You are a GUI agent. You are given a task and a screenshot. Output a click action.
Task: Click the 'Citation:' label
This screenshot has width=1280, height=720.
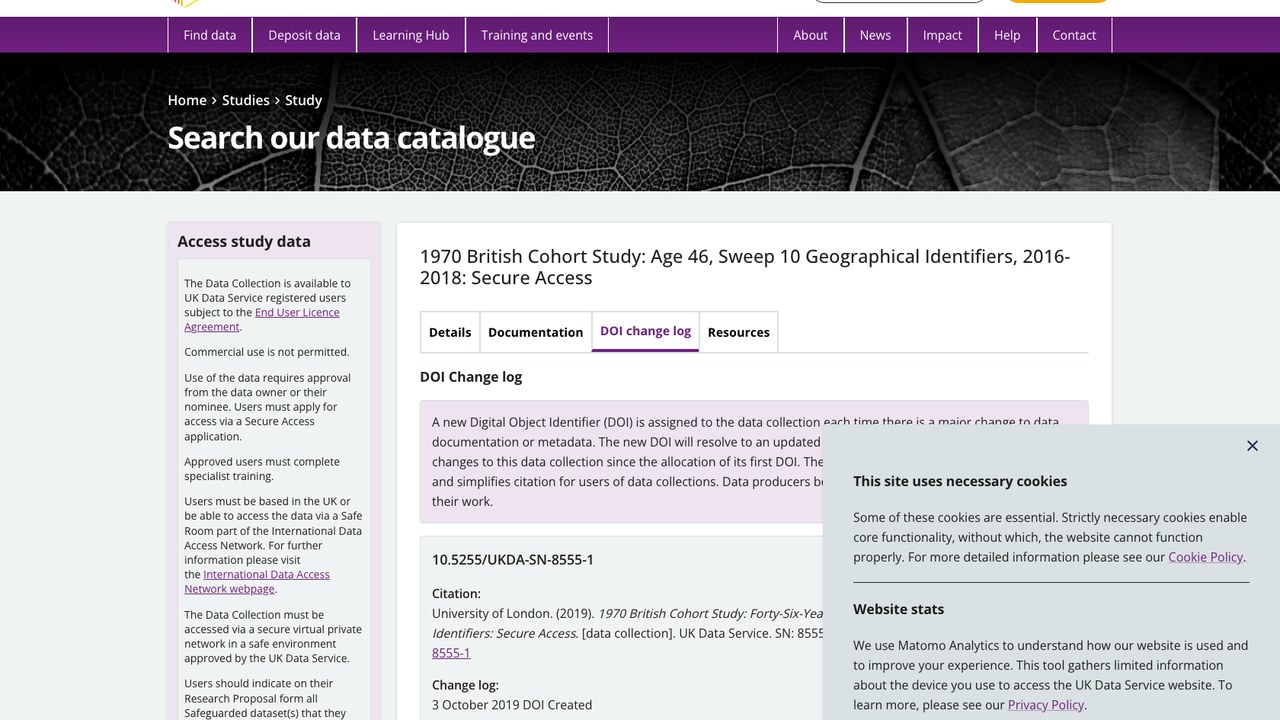pos(456,593)
